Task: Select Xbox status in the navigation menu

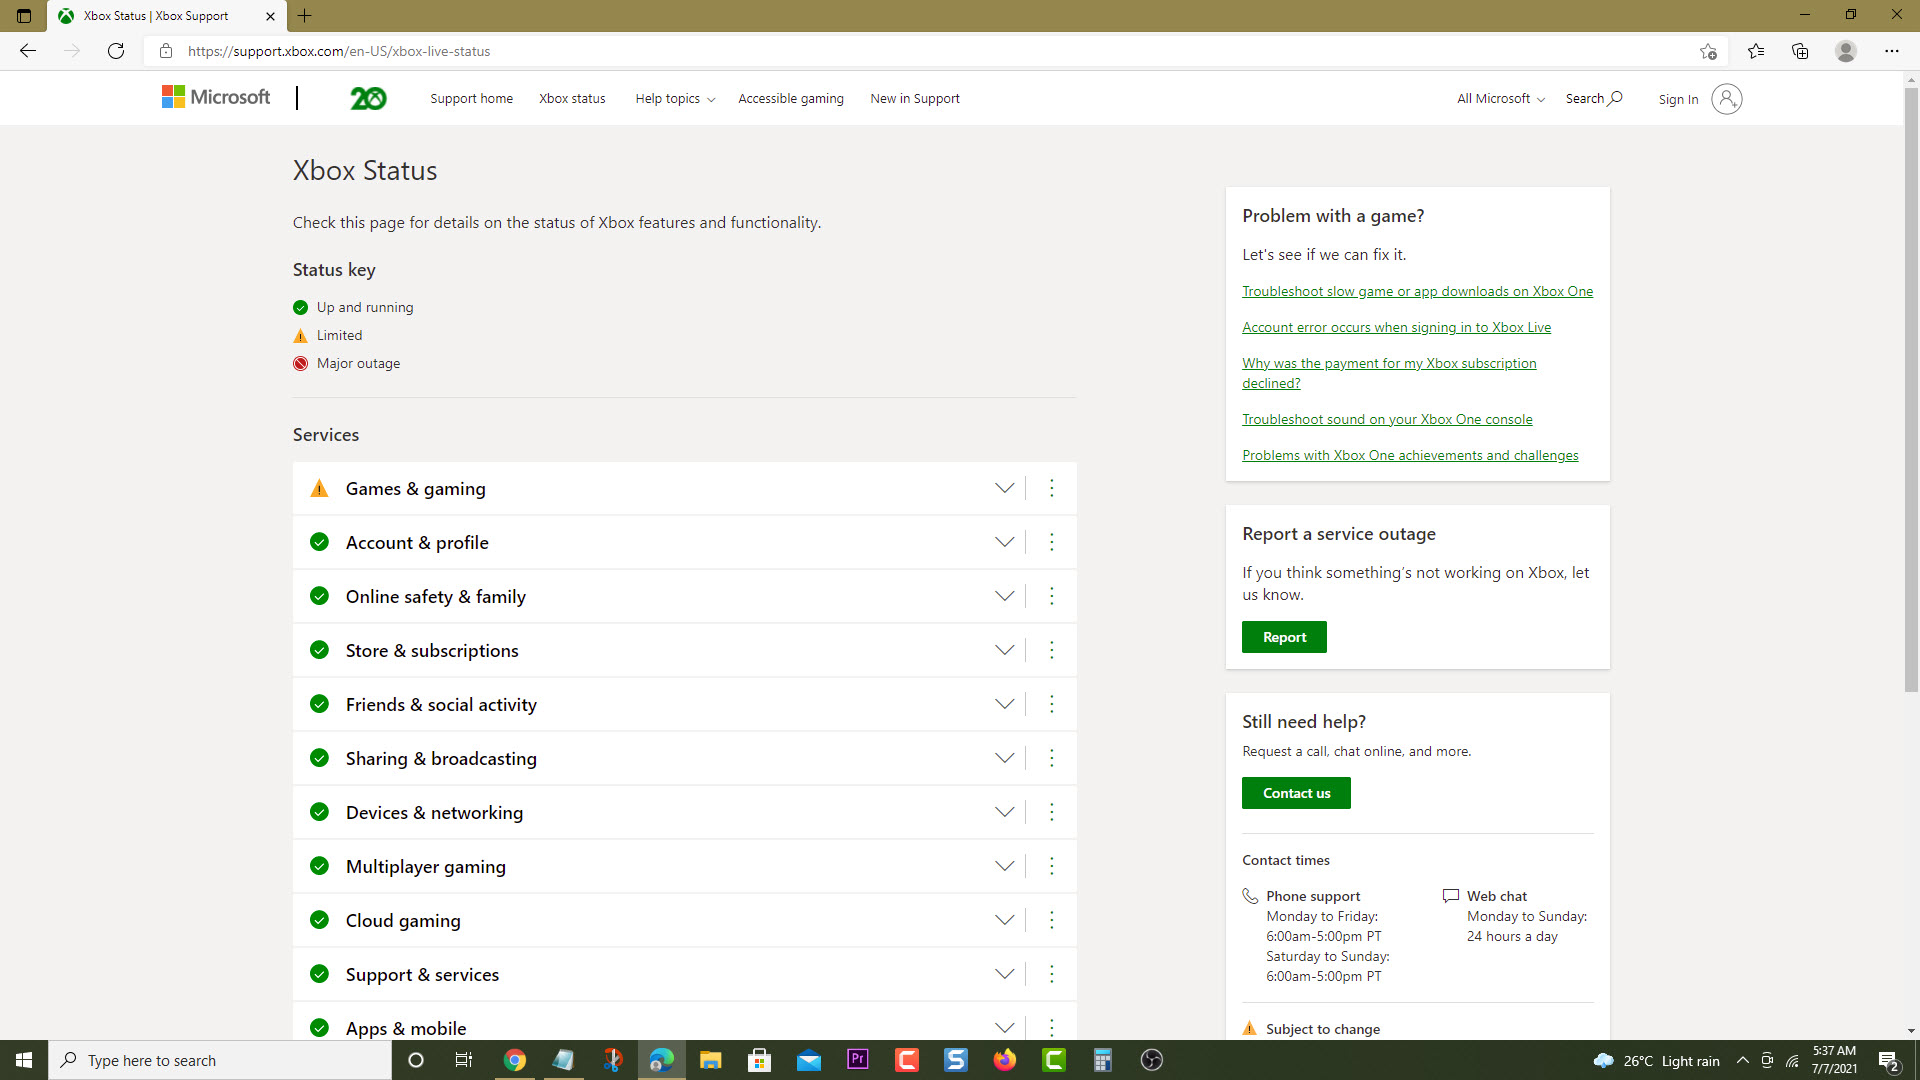Action: (x=572, y=98)
